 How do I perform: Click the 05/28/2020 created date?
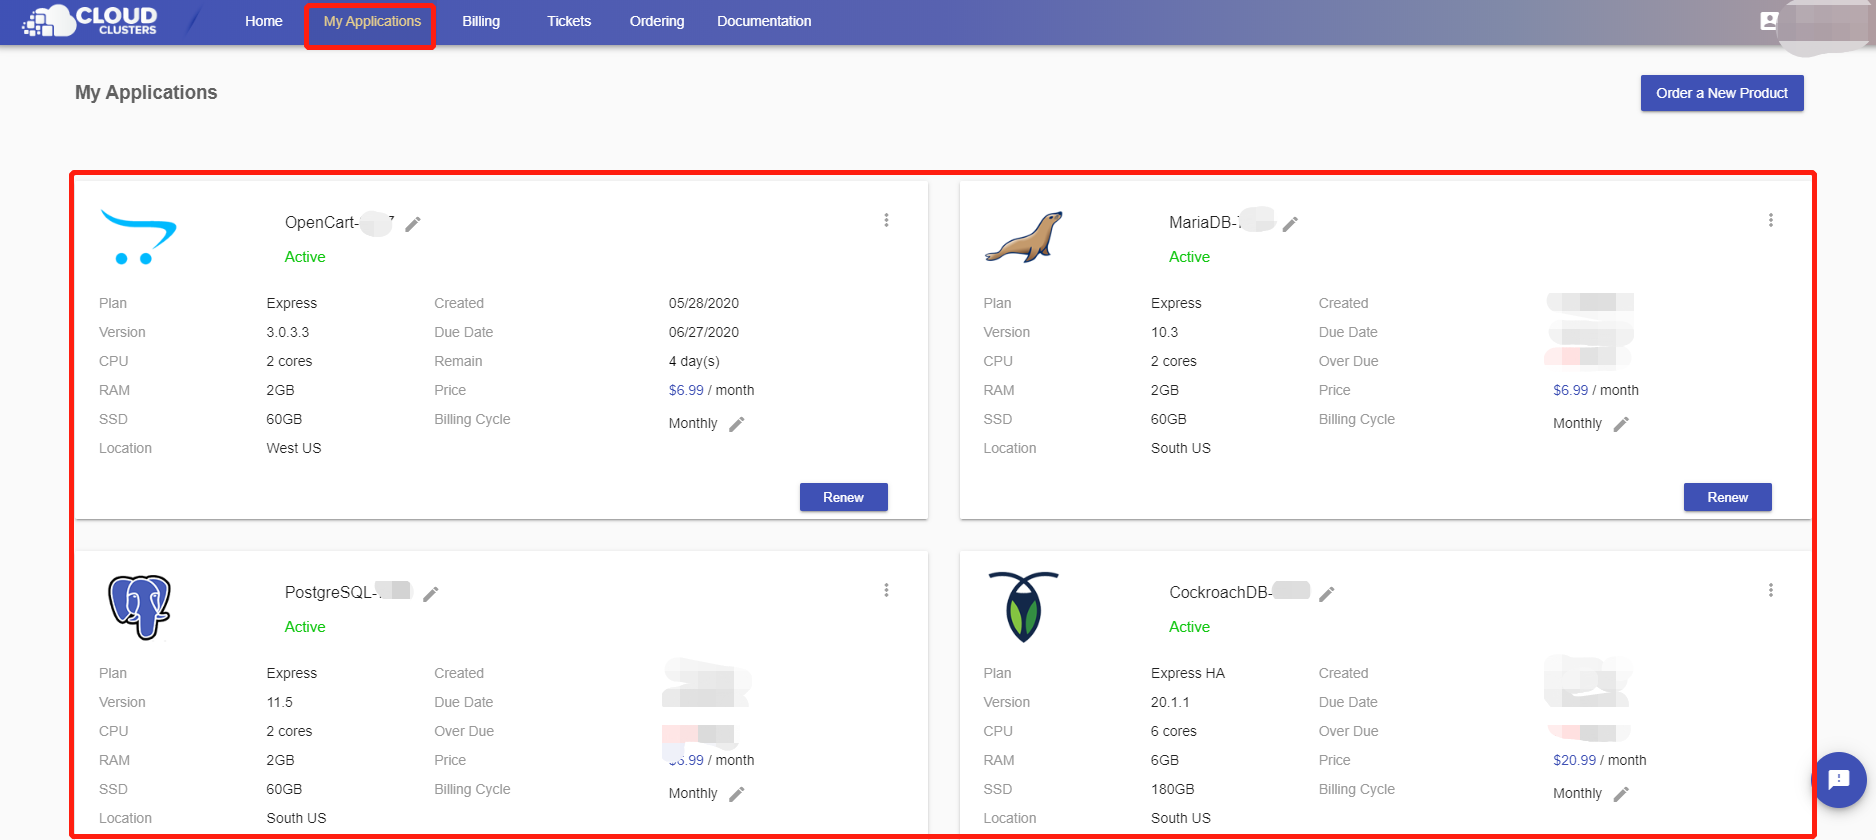click(704, 303)
